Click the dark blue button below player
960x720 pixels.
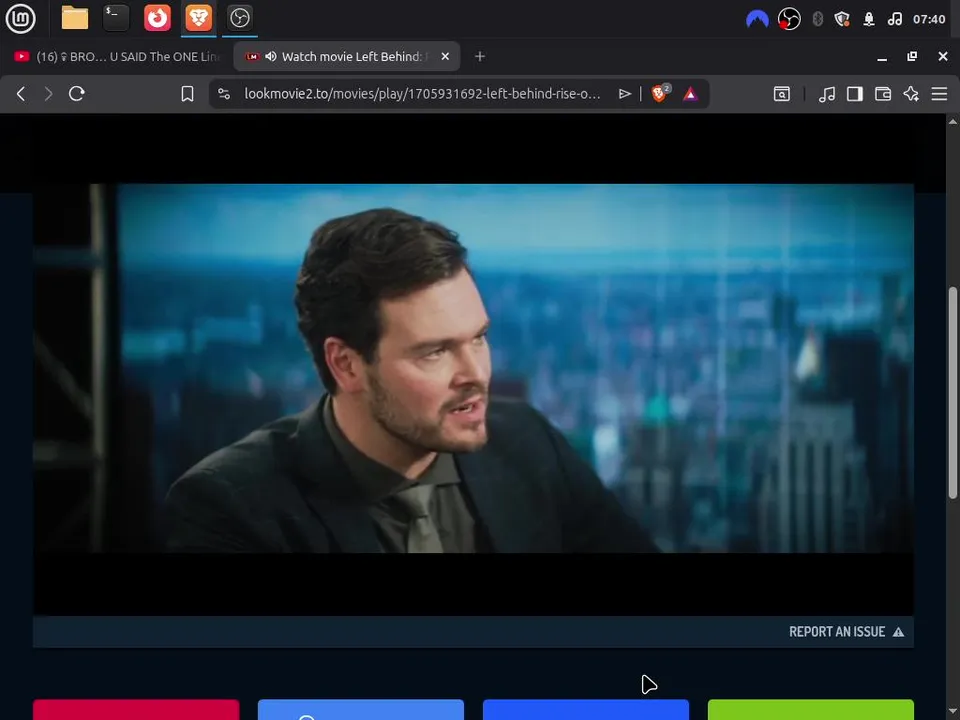click(586, 710)
